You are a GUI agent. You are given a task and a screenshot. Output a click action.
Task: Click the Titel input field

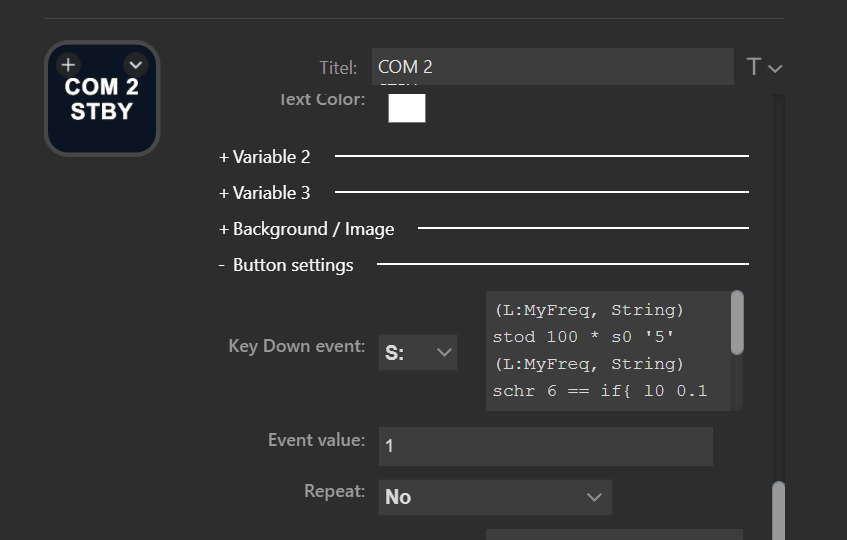(x=552, y=67)
